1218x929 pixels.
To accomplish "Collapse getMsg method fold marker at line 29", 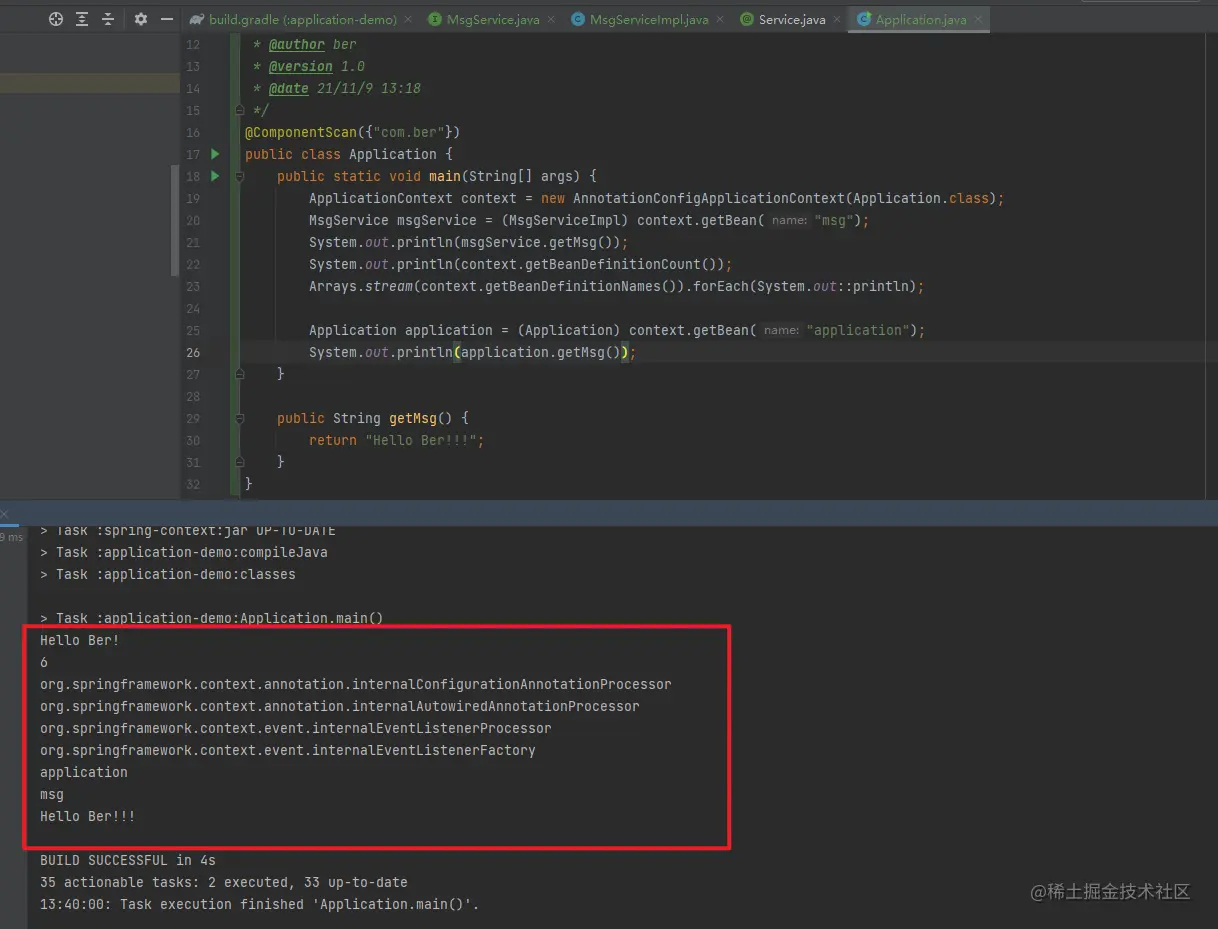I will point(239,418).
